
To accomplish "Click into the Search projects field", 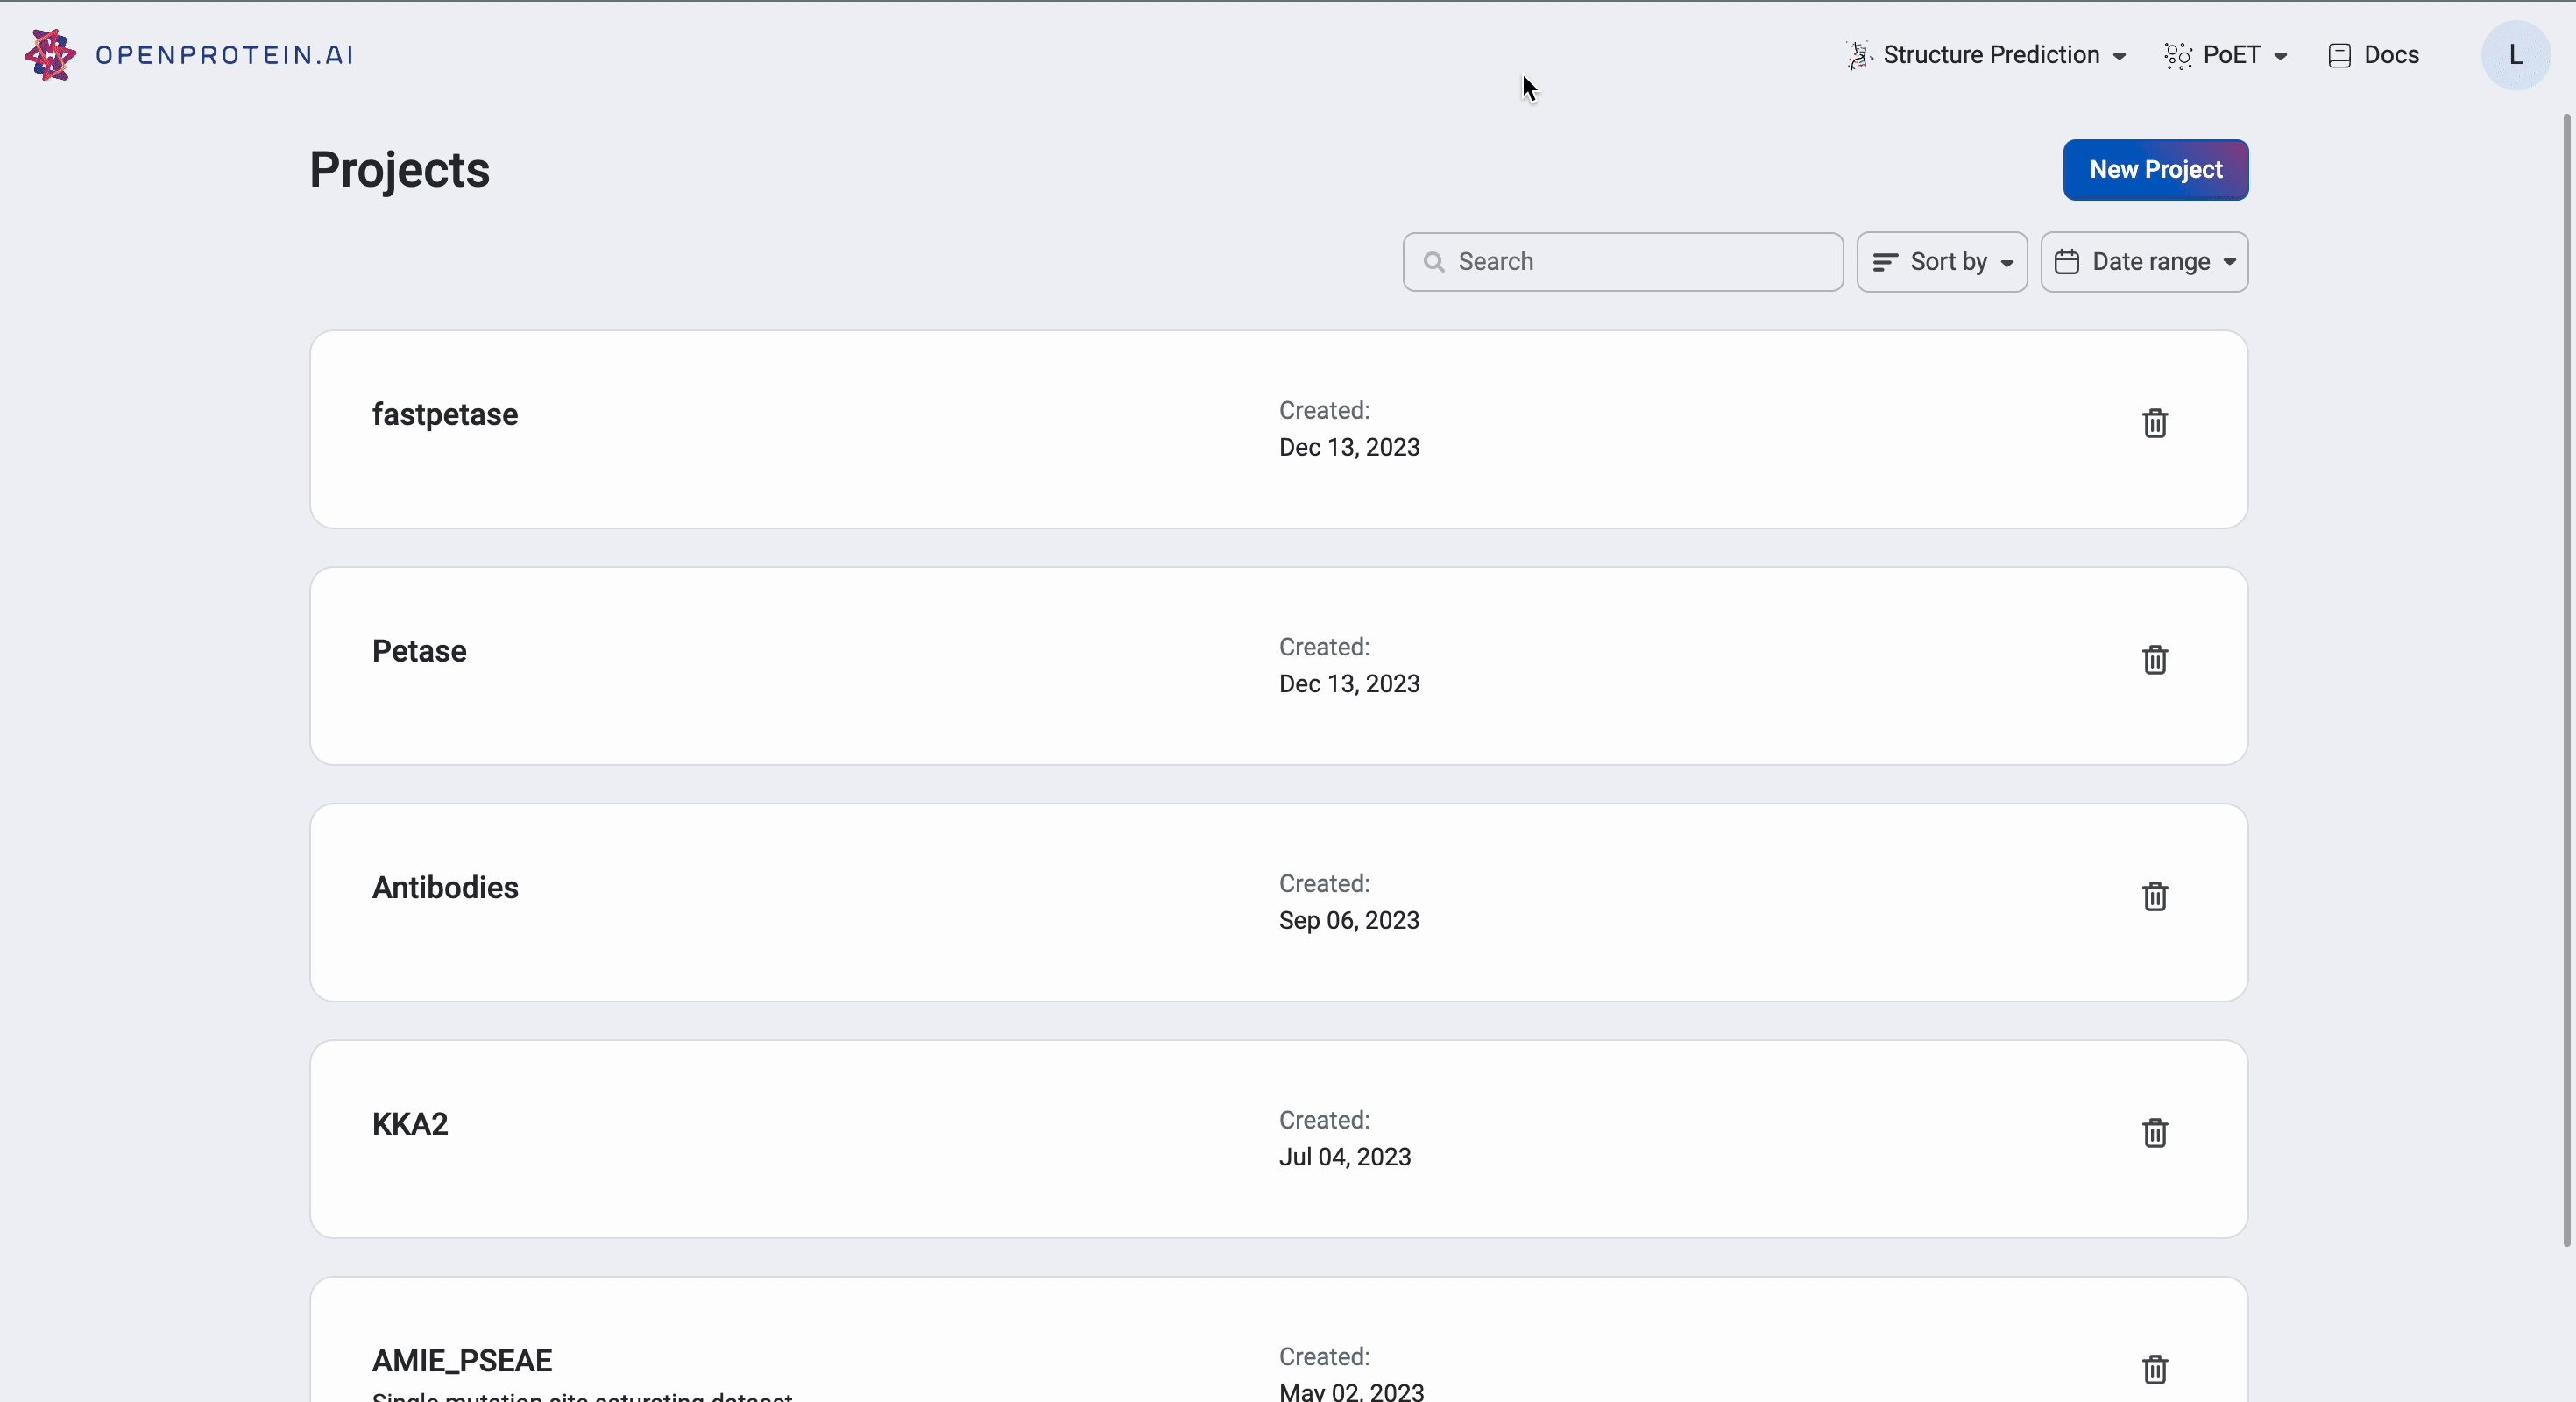I will pos(1640,262).
